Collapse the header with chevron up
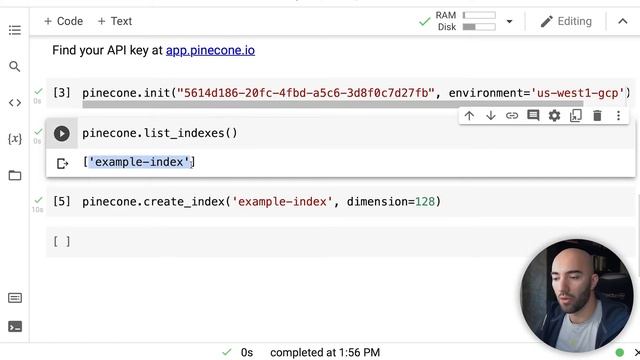The image size is (640, 360). 622,21
